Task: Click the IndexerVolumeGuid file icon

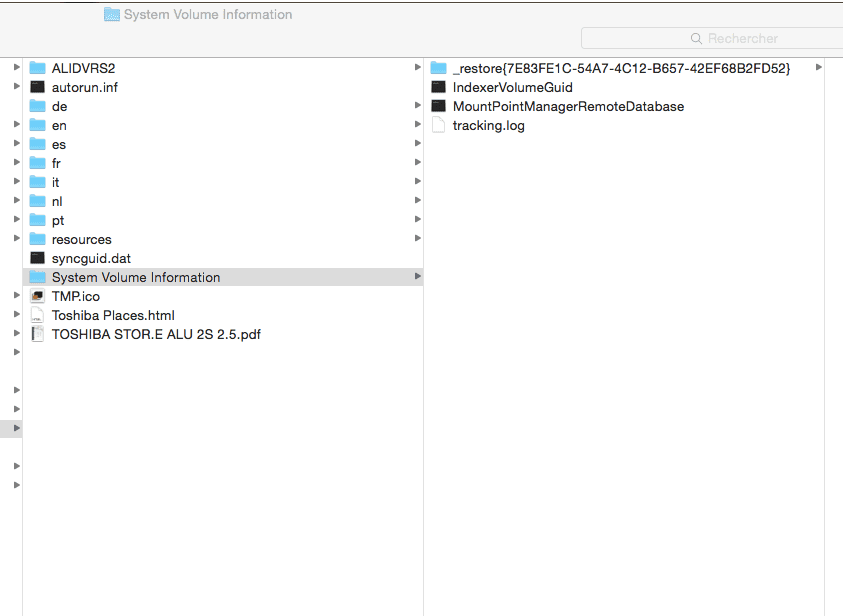Action: click(x=439, y=87)
